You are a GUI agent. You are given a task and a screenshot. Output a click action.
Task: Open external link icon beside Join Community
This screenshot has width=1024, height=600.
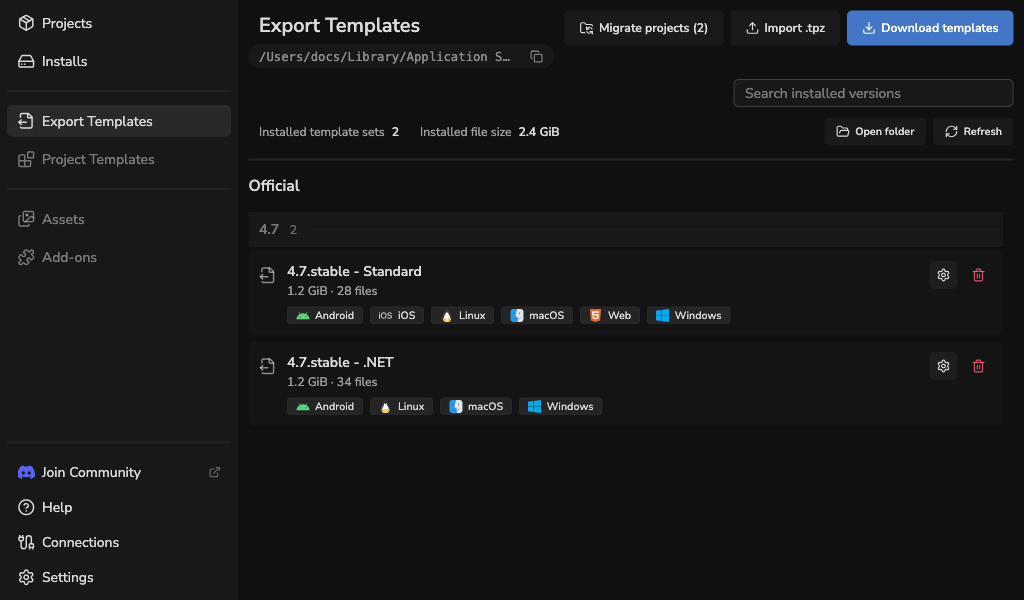(x=214, y=472)
